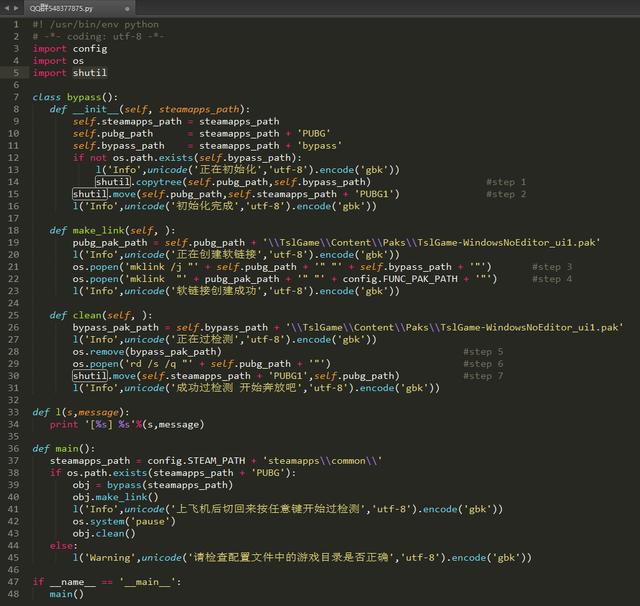The image size is (640, 606).
Task: Click the 'steamapps_path' parameter of __init__
Action: pos(199,109)
